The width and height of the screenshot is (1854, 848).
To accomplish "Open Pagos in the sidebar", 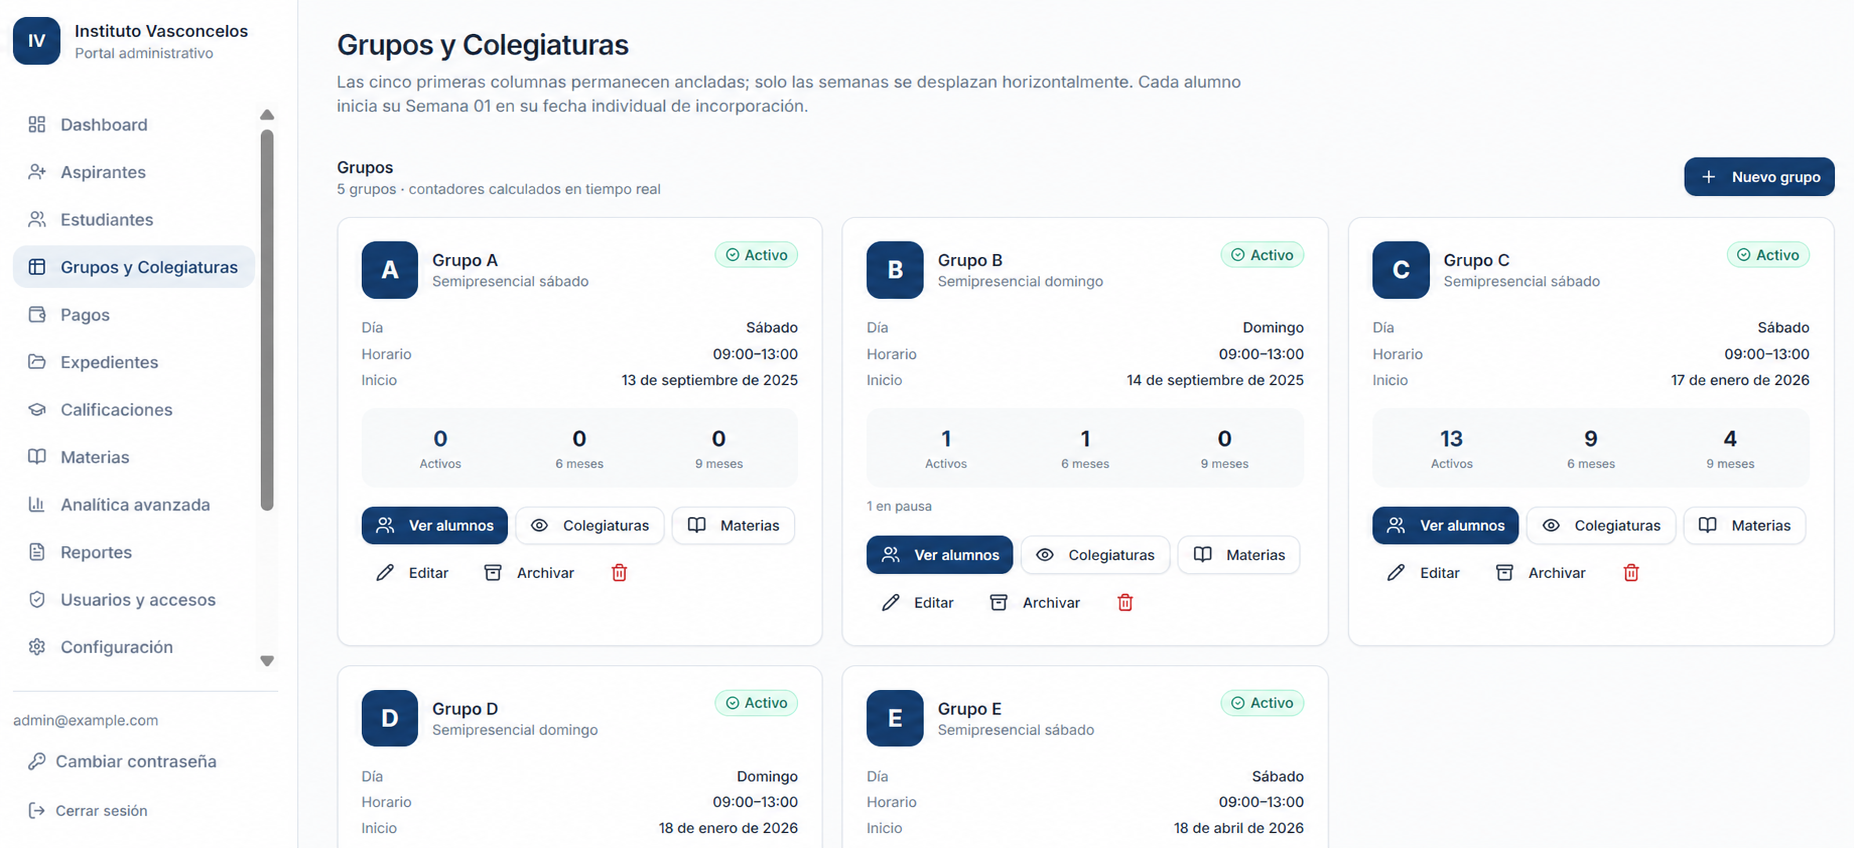I will pos(134,315).
